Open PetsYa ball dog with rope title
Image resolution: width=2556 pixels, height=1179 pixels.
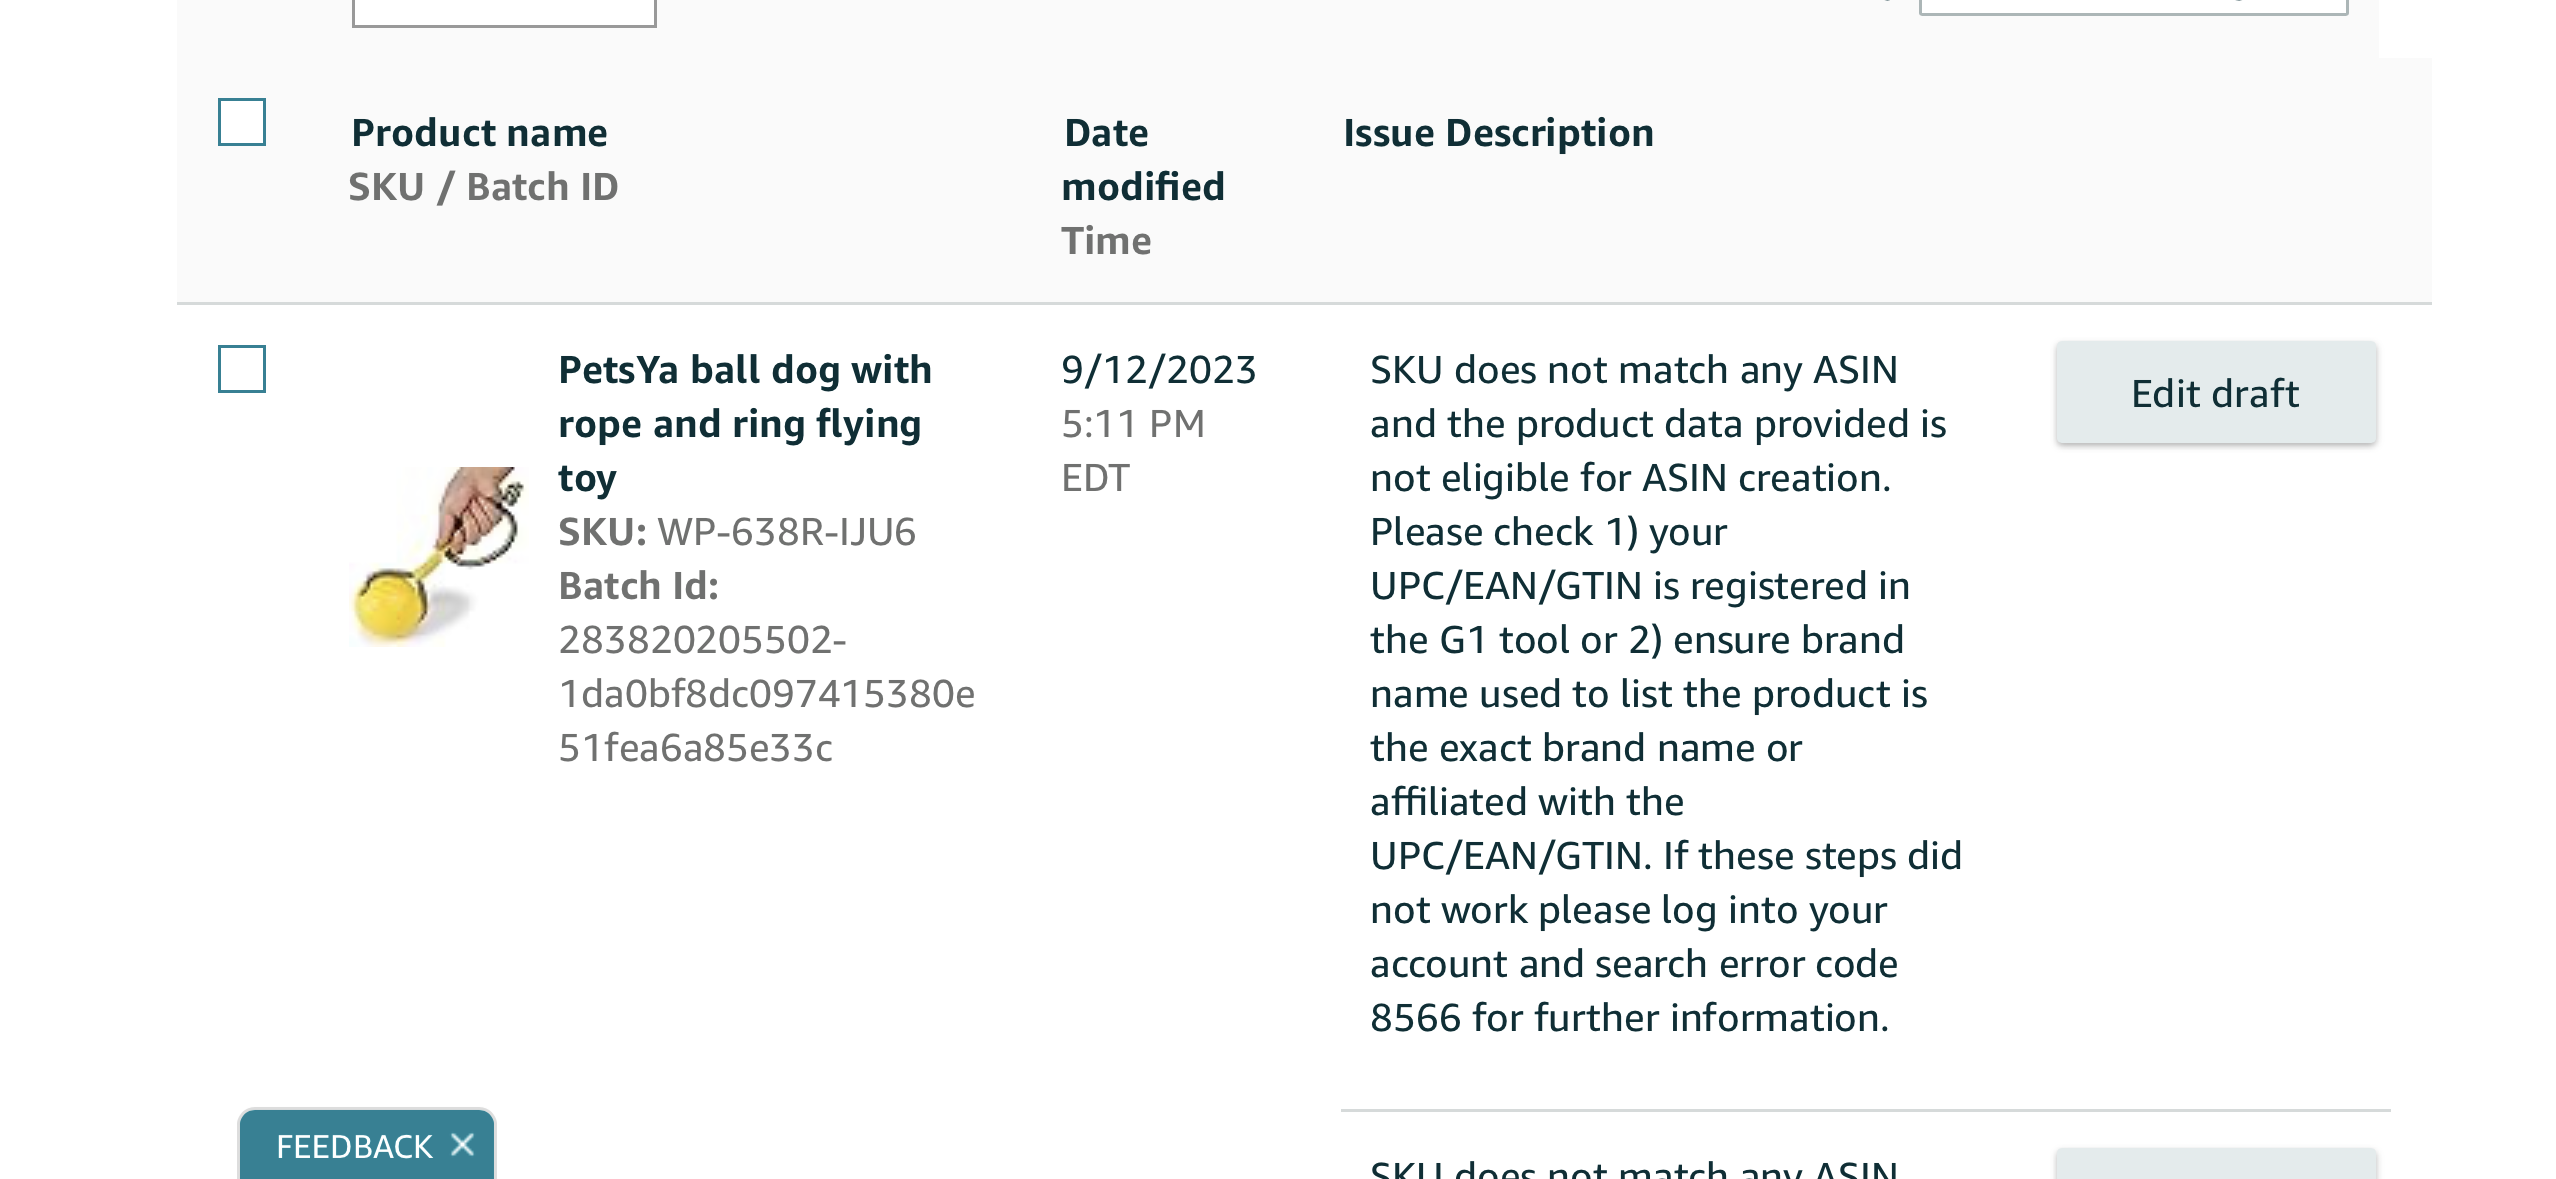pyautogui.click(x=745, y=423)
